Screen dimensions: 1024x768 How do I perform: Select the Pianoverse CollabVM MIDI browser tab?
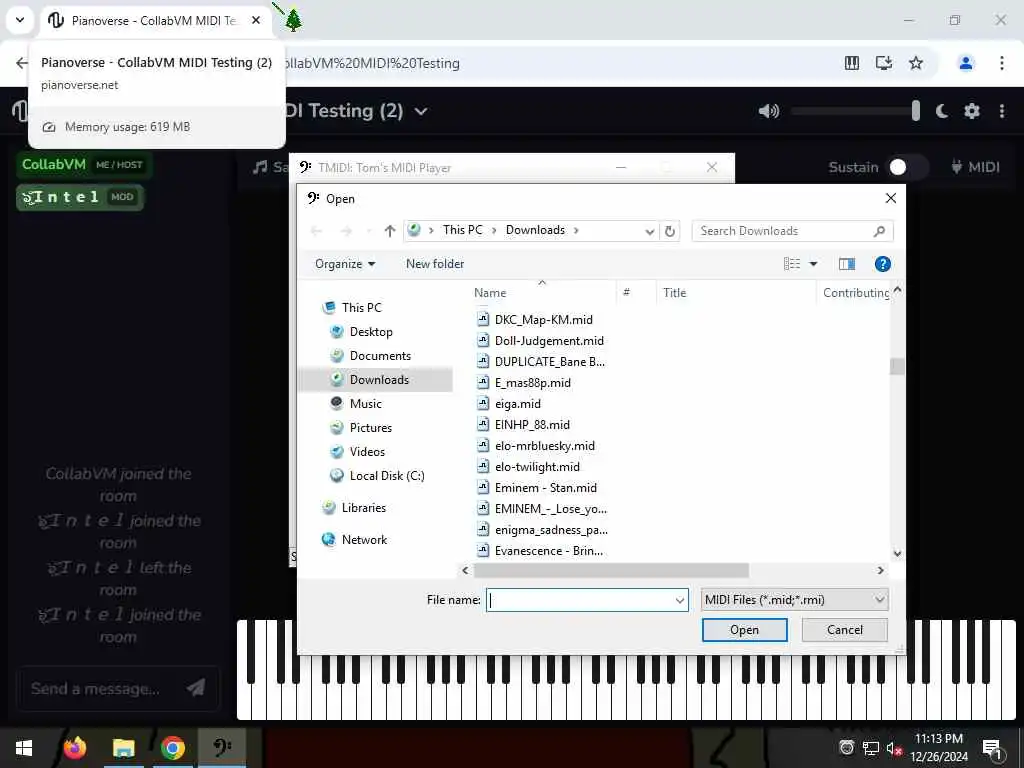pos(155,21)
